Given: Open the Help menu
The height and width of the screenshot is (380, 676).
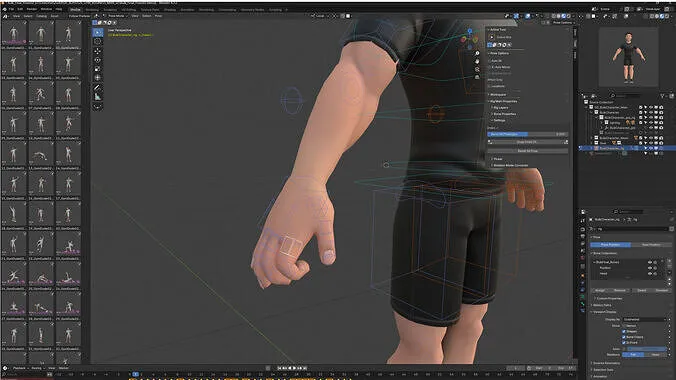Looking at the screenshot, I should 59,9.
